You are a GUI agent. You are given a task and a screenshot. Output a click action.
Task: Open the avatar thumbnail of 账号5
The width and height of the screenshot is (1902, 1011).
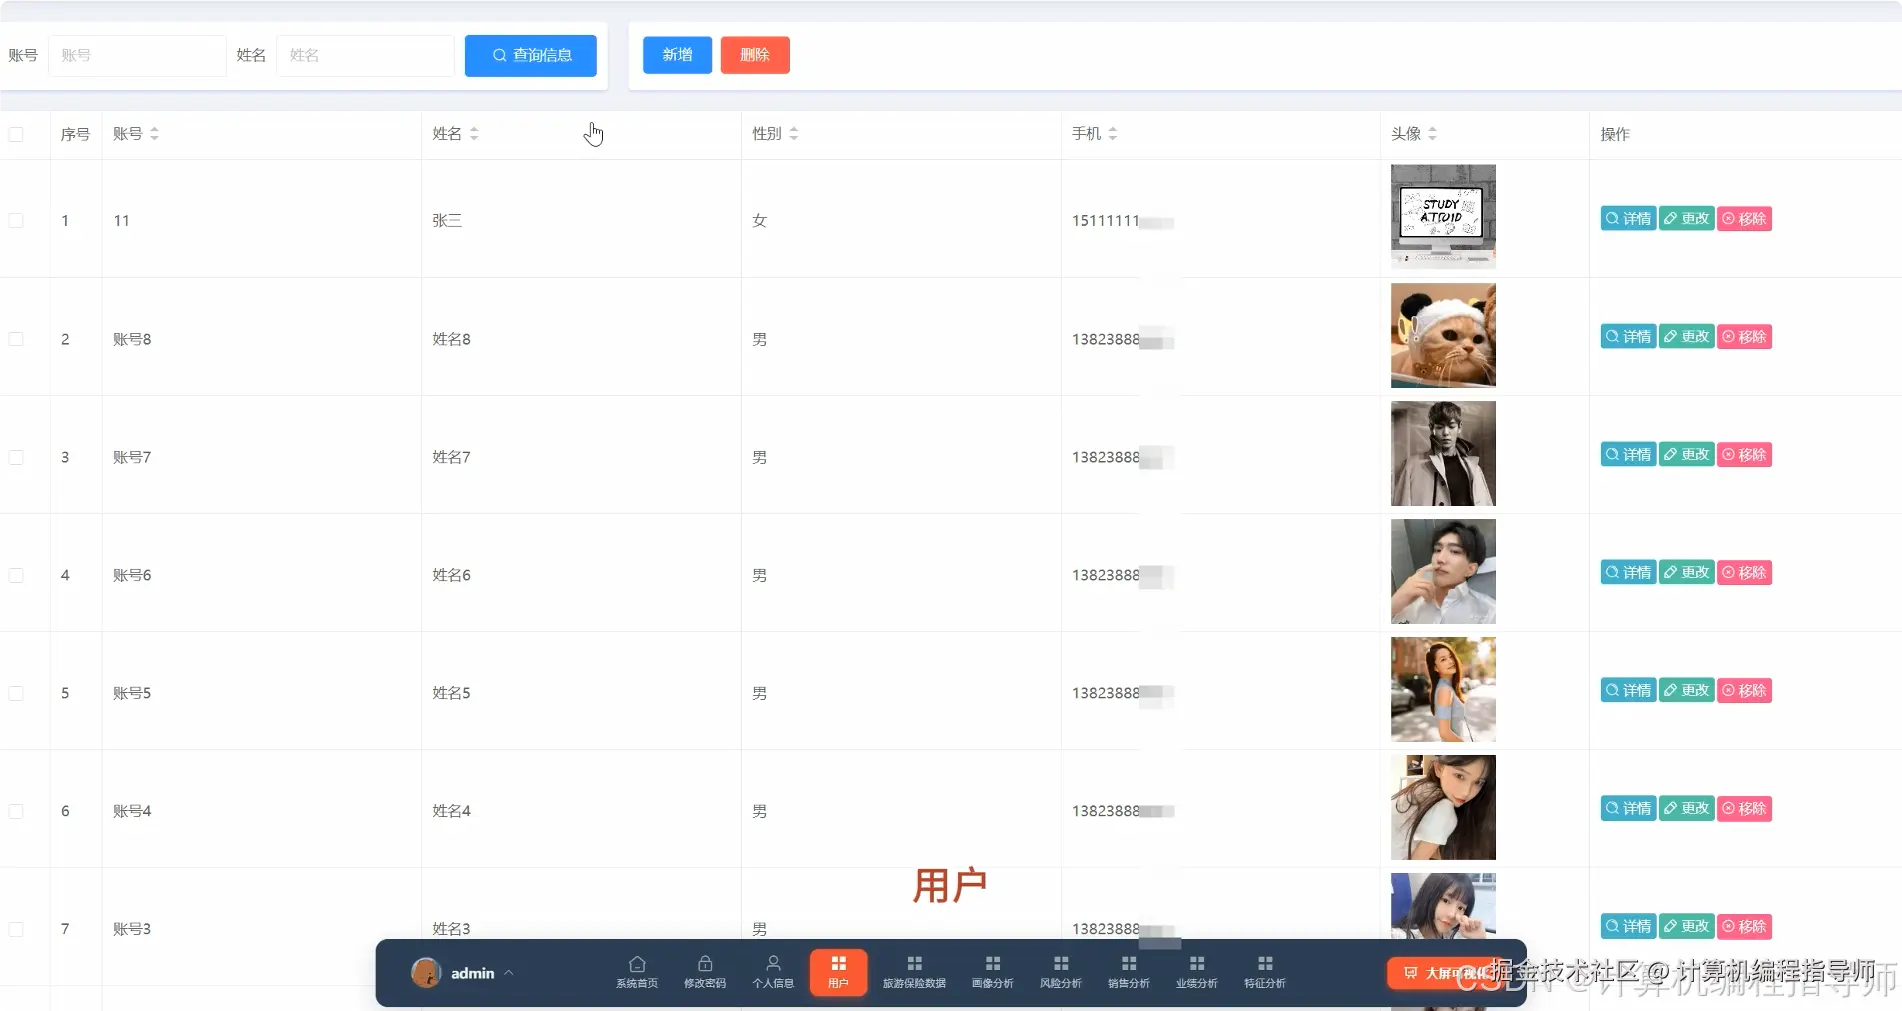(1443, 689)
